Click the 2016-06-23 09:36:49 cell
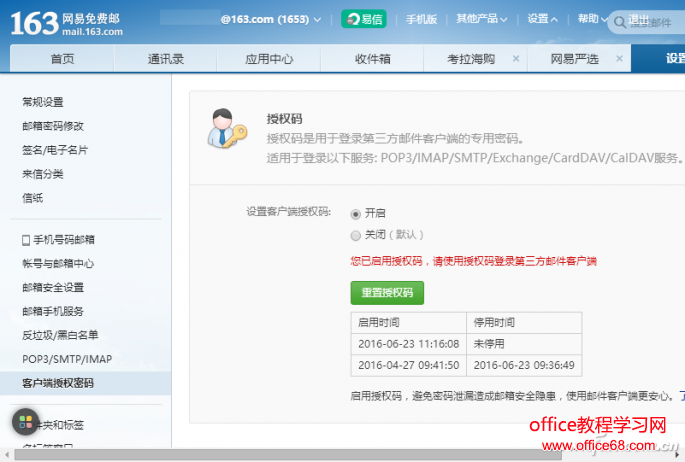685x462 pixels. (x=524, y=365)
